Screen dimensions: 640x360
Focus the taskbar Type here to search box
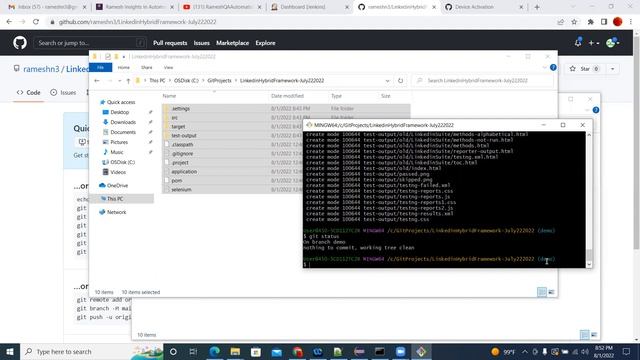click(91, 351)
